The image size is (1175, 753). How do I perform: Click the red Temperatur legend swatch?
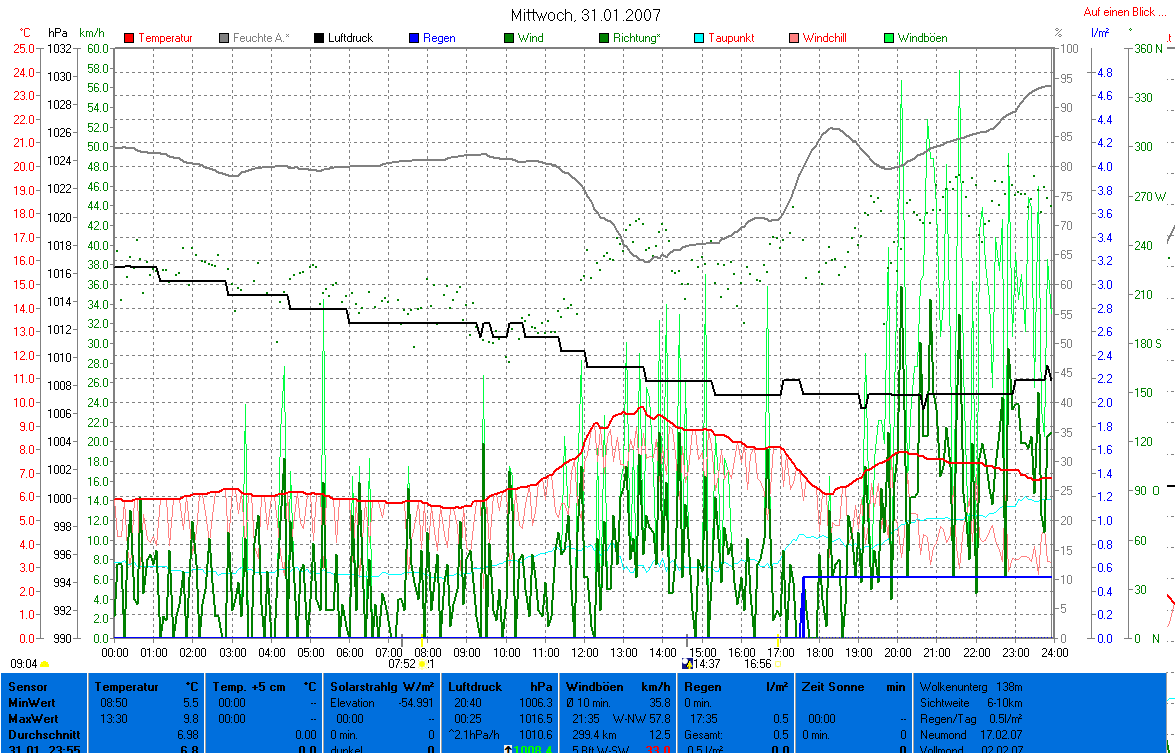(x=130, y=38)
